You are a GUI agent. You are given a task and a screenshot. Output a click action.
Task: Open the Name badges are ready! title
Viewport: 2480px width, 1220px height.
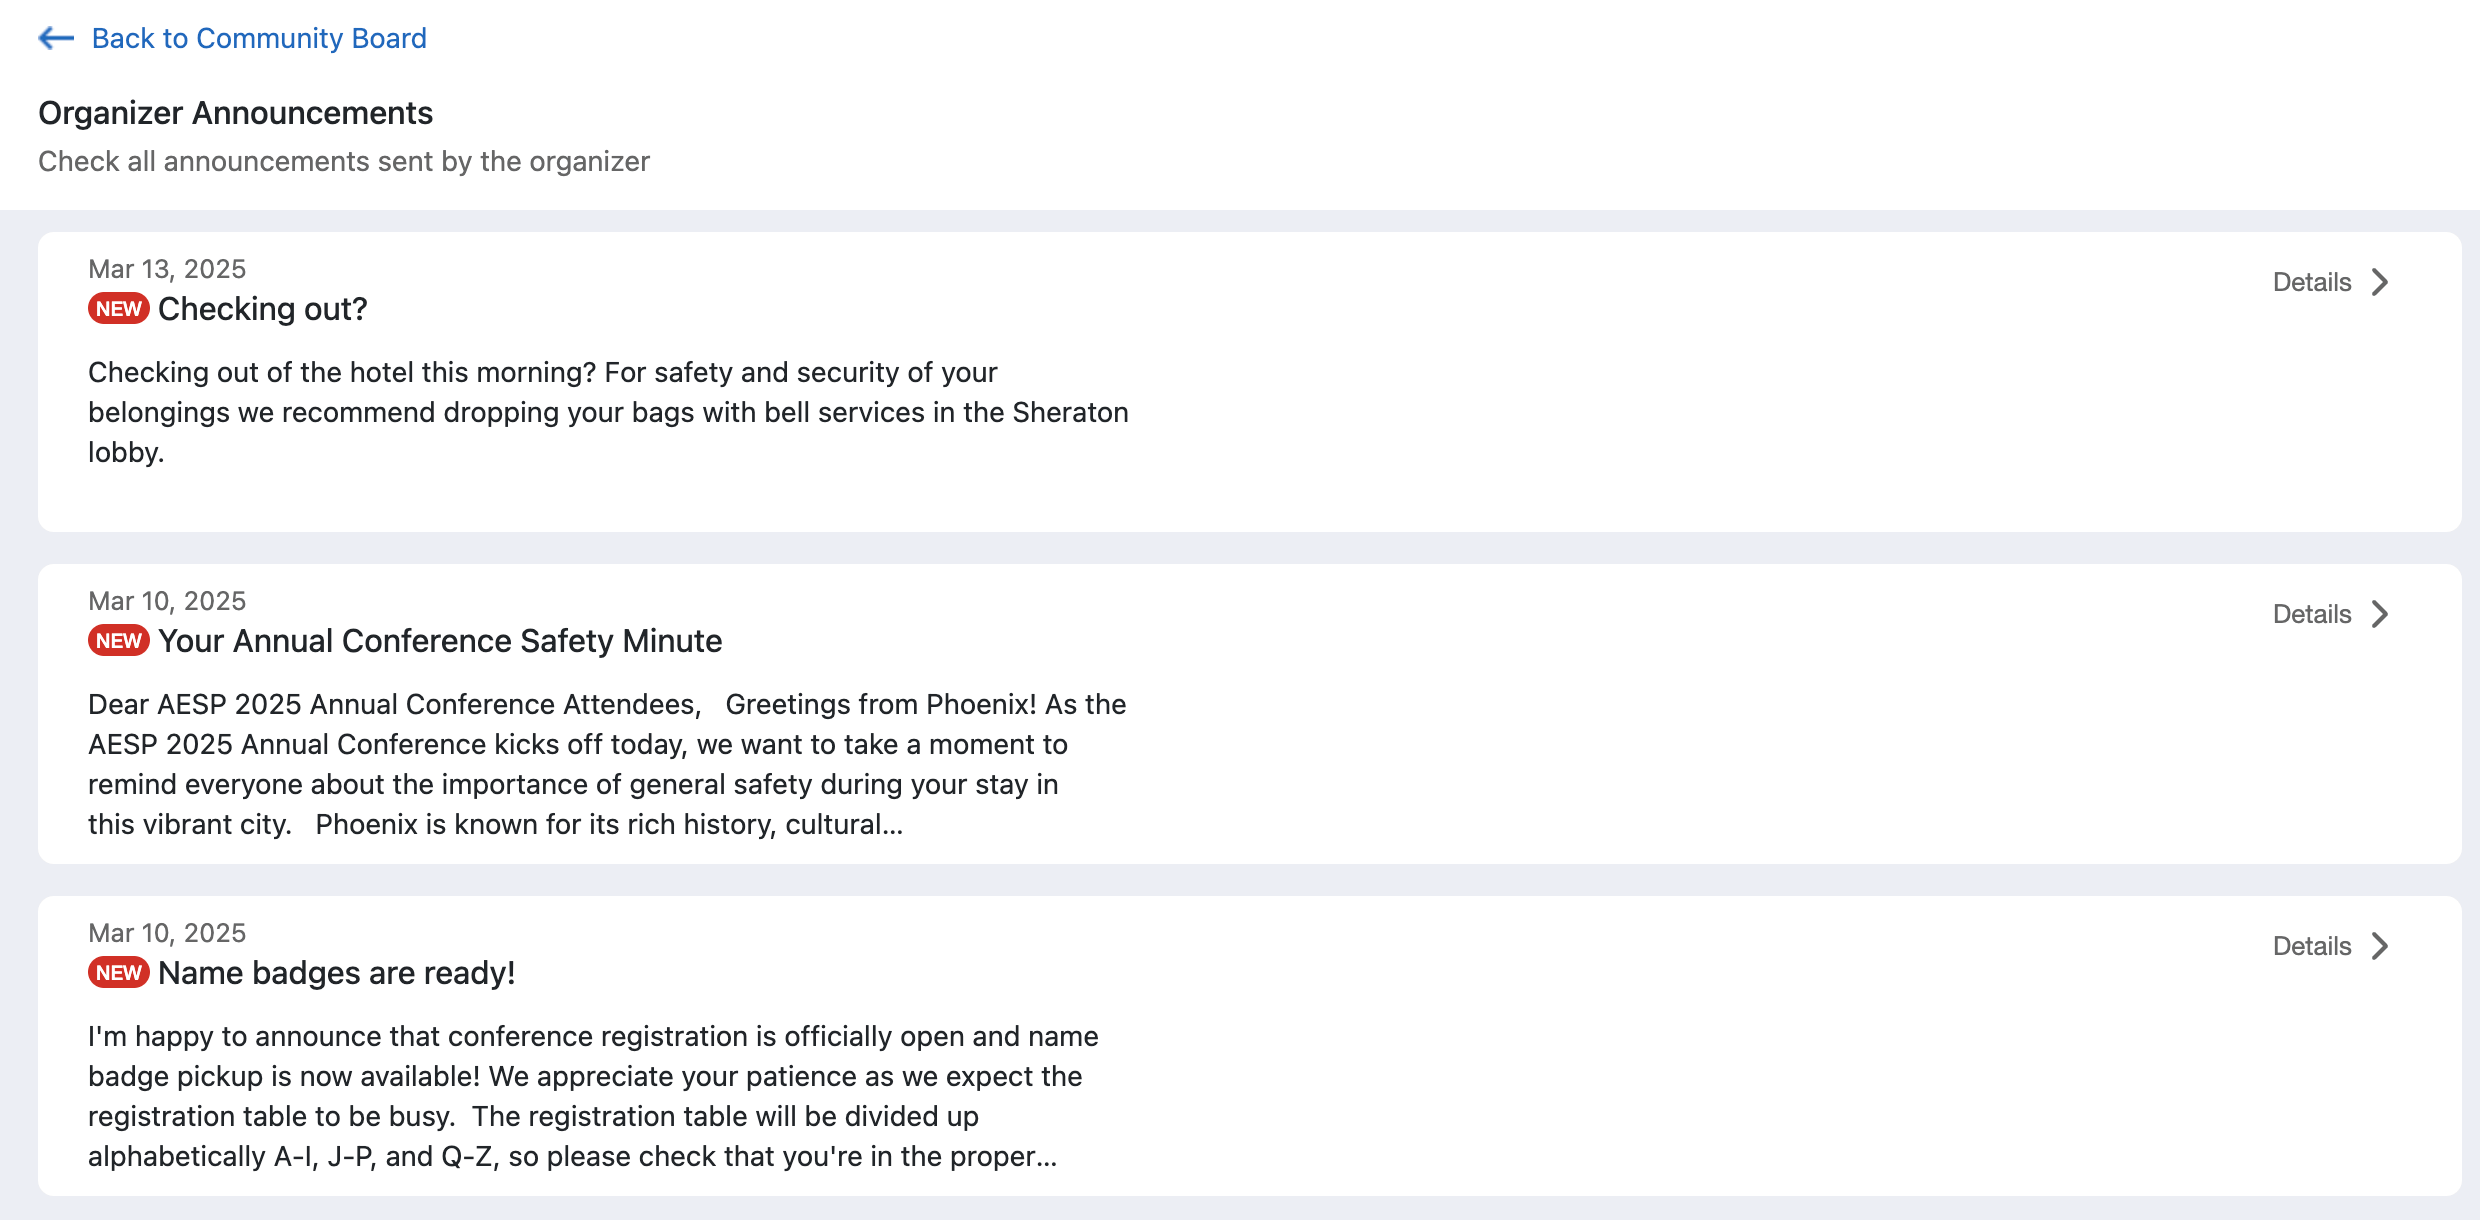(337, 973)
